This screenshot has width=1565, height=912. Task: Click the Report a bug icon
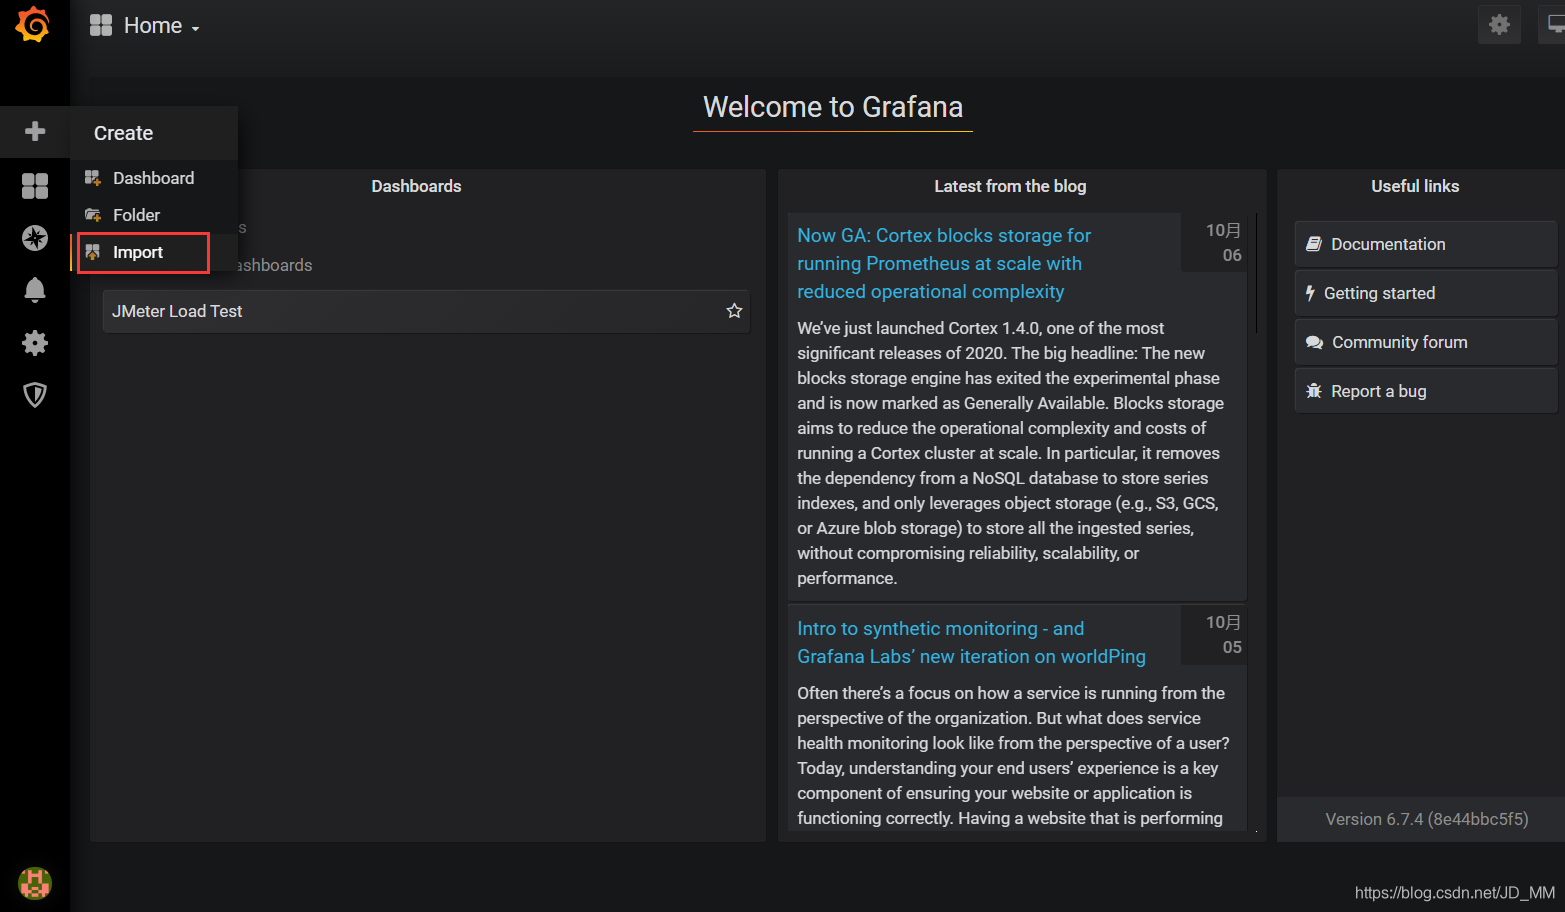[1314, 391]
